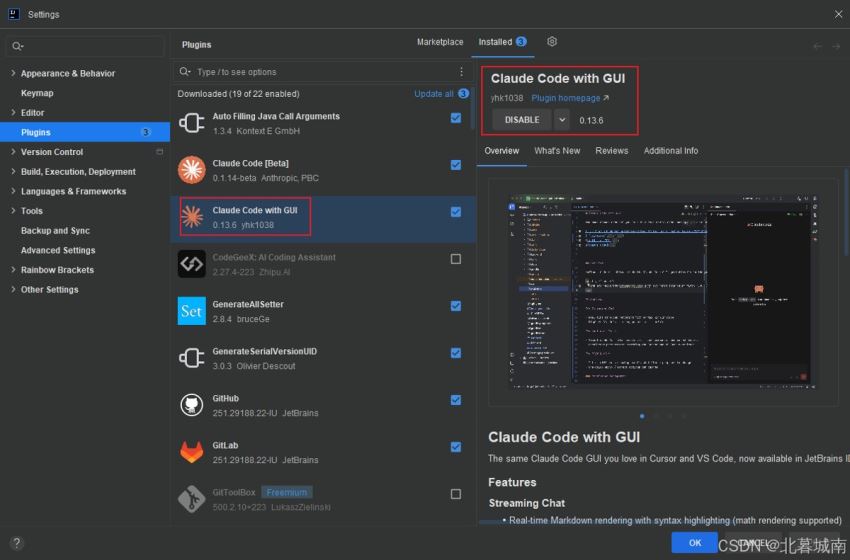Open the Plugin homepage link
Image resolution: width=850 pixels, height=560 pixels.
tap(570, 98)
